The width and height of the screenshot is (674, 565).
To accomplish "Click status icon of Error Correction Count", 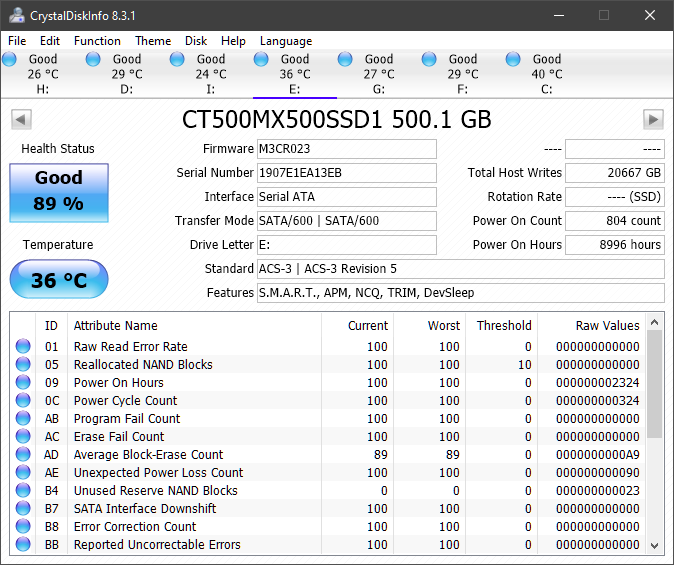I will coord(23,526).
